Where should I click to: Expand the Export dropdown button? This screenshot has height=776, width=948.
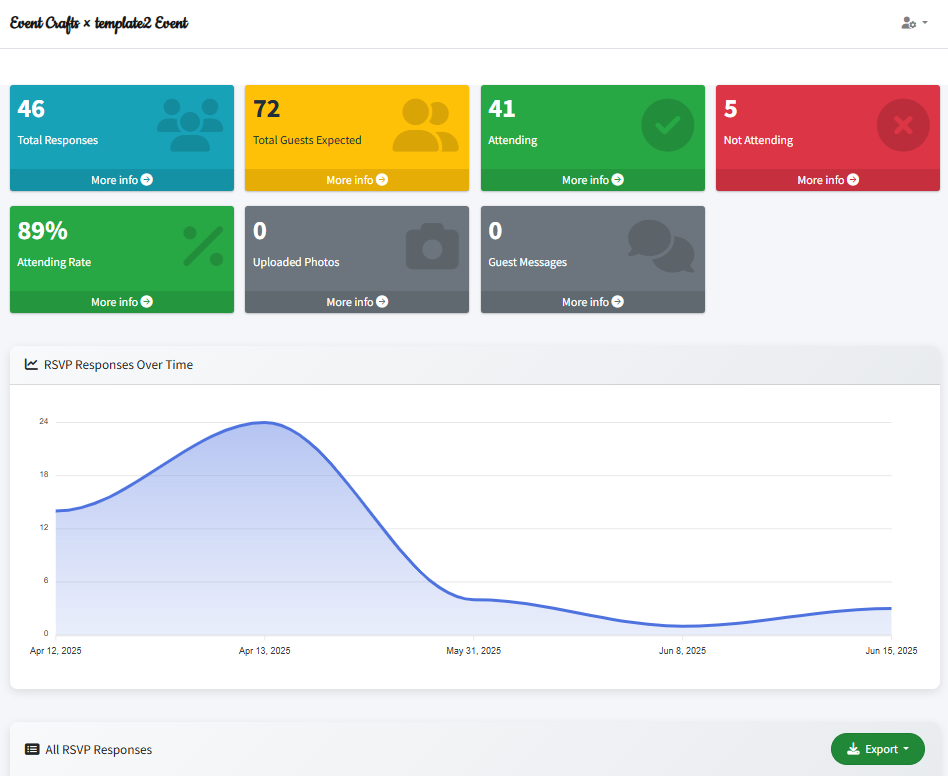(x=877, y=749)
